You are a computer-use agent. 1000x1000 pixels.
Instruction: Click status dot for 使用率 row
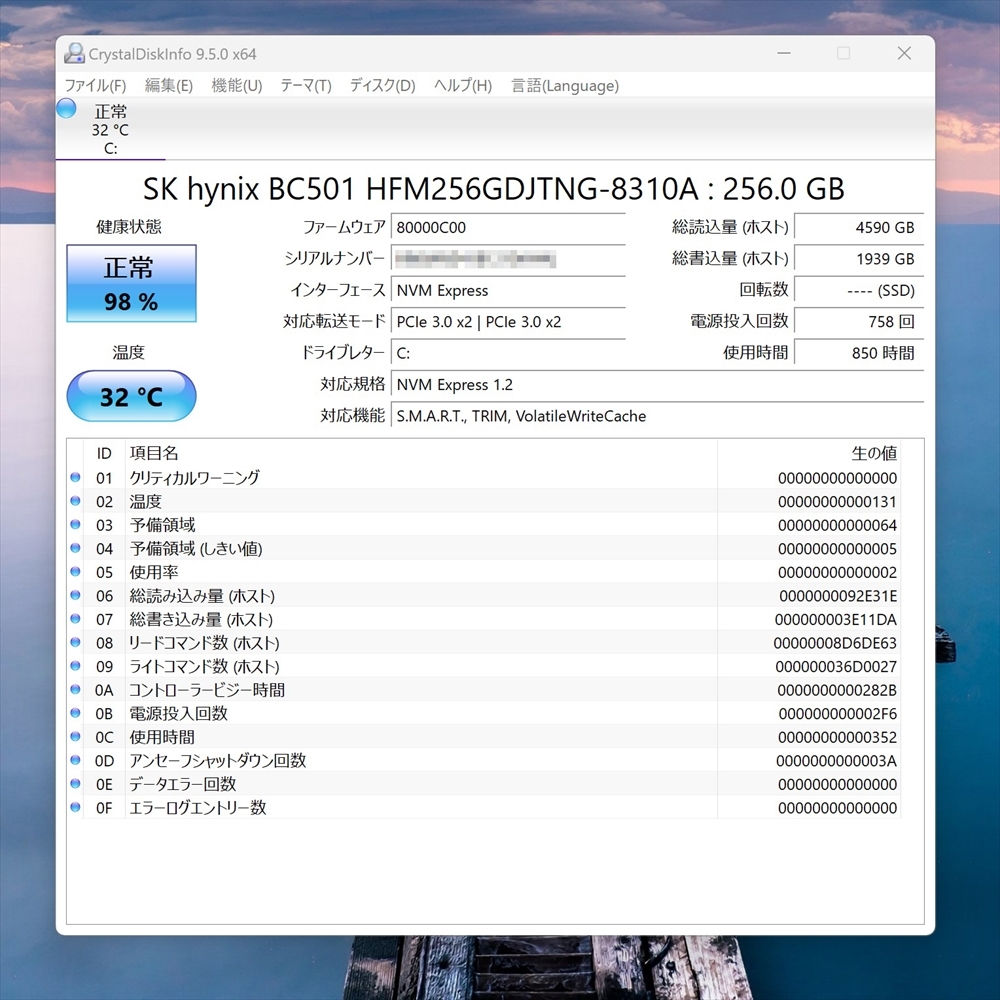click(75, 571)
